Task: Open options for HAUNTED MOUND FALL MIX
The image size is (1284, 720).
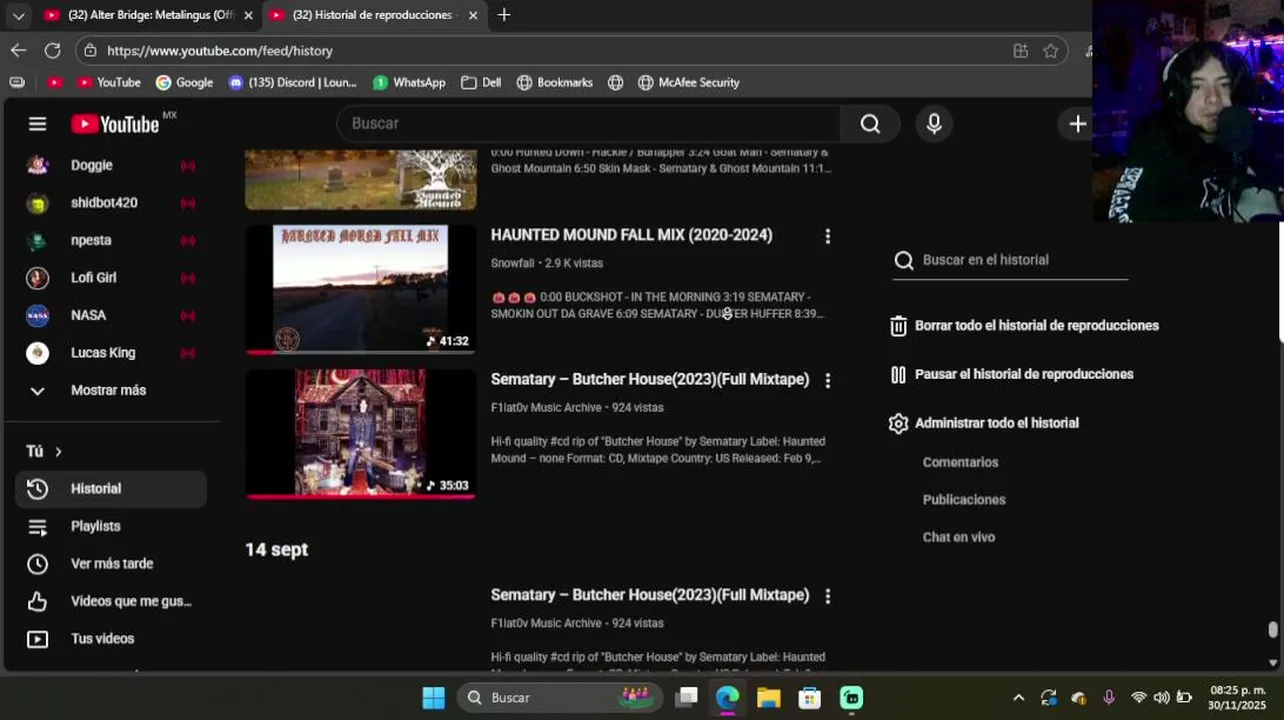Action: pos(827,236)
